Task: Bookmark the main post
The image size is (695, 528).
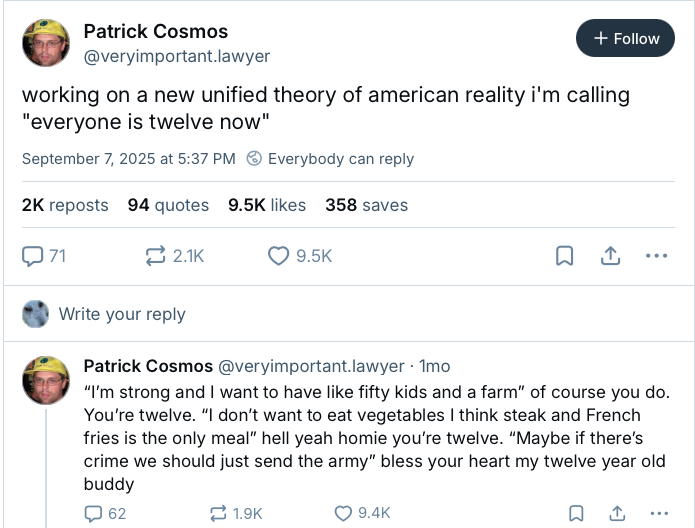Action: click(x=565, y=256)
